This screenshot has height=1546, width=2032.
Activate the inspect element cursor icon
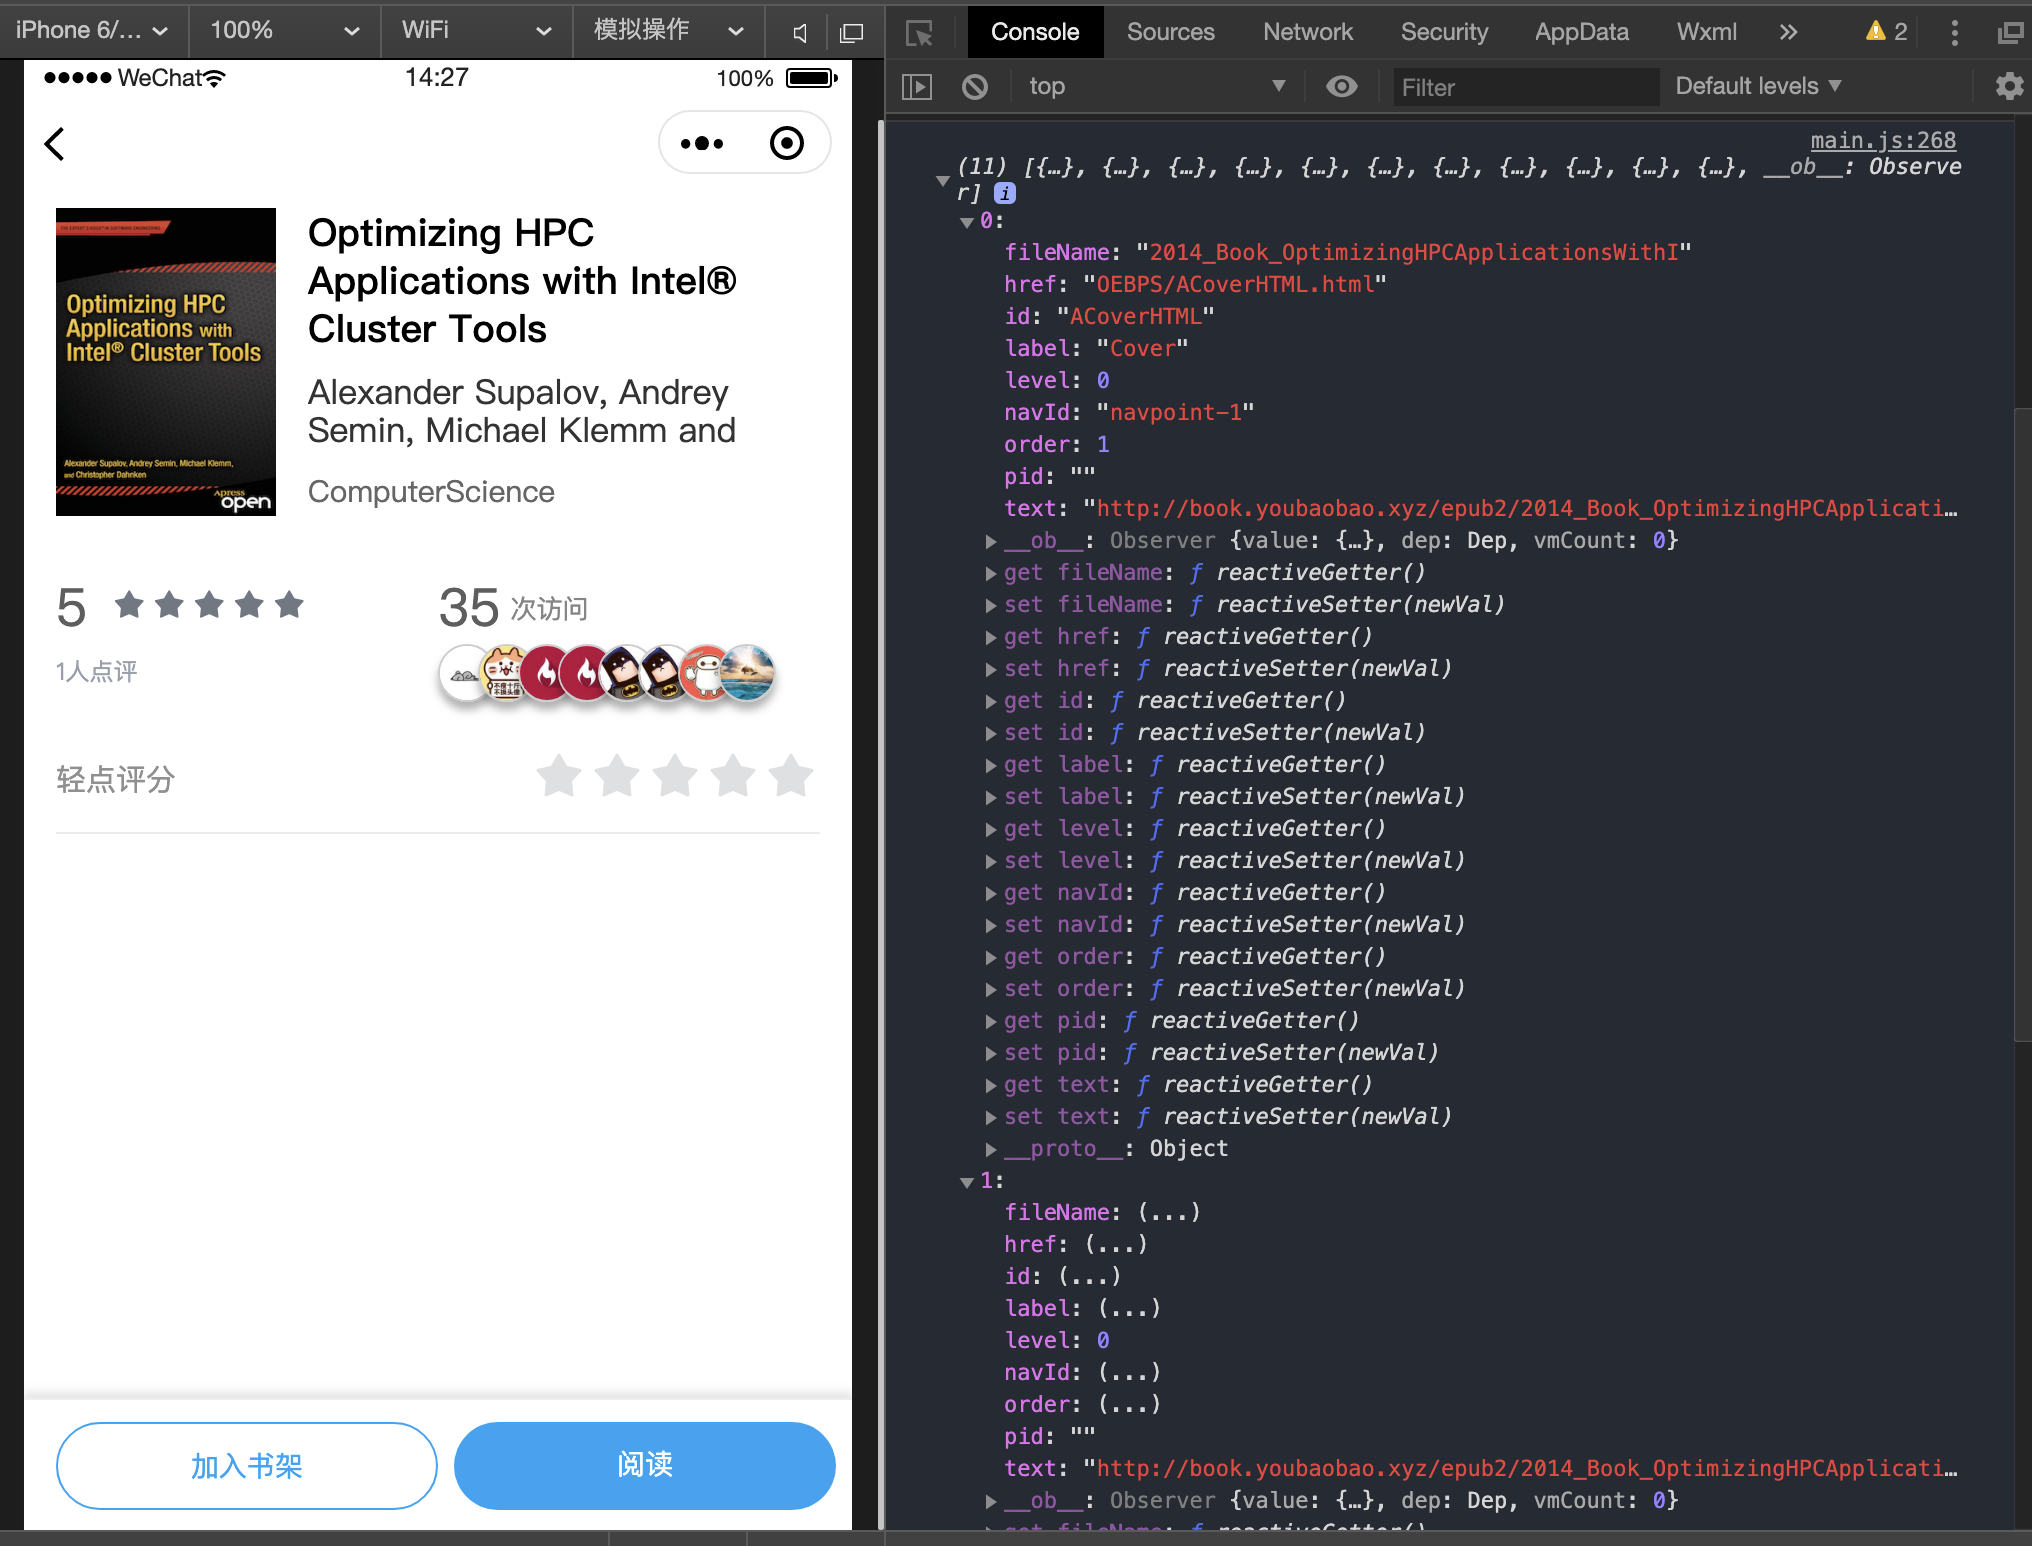[919, 33]
